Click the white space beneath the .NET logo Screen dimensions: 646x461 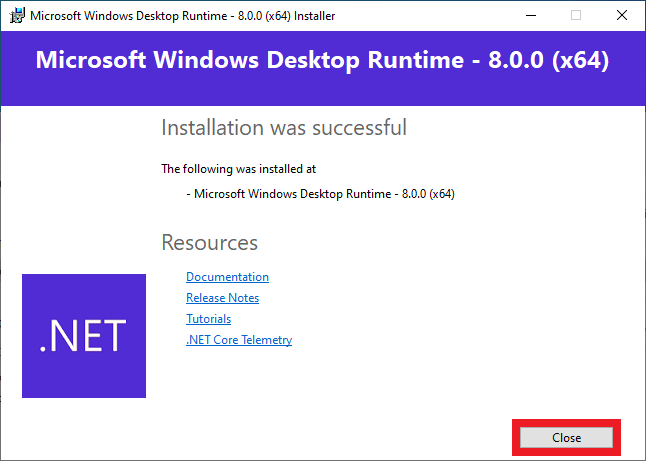(84, 425)
